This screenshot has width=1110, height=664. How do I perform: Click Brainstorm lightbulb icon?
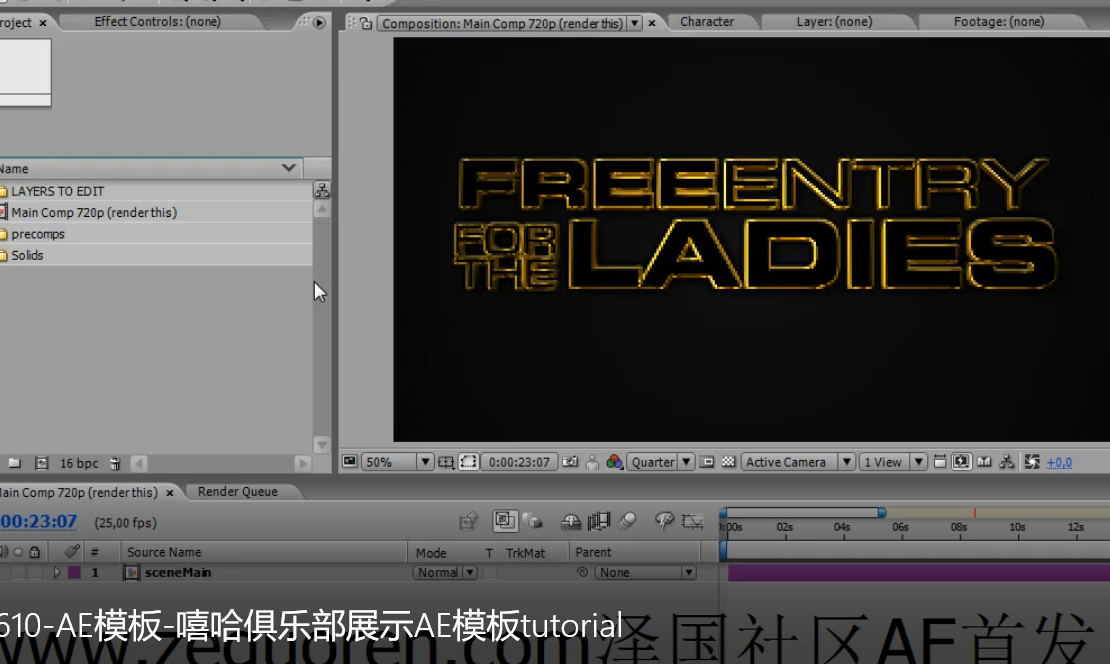tap(663, 522)
